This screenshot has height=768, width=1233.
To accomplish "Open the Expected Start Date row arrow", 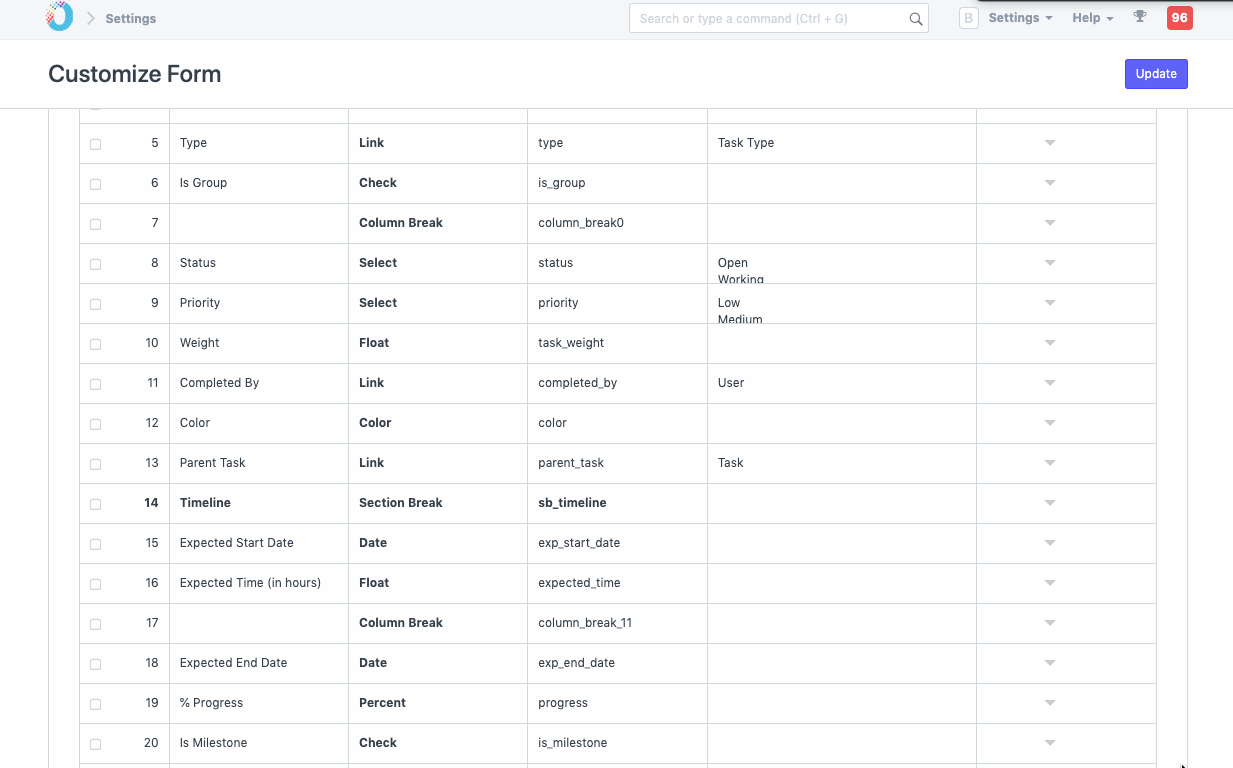I will 1050,543.
